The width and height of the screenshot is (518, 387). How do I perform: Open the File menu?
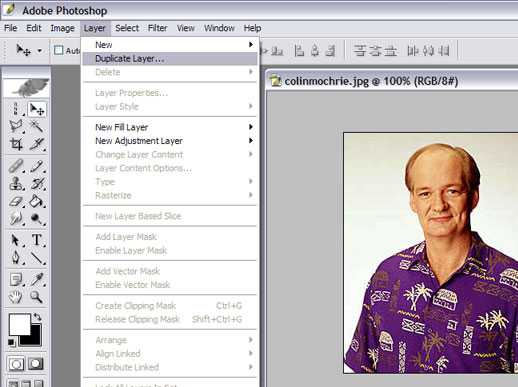(x=11, y=28)
